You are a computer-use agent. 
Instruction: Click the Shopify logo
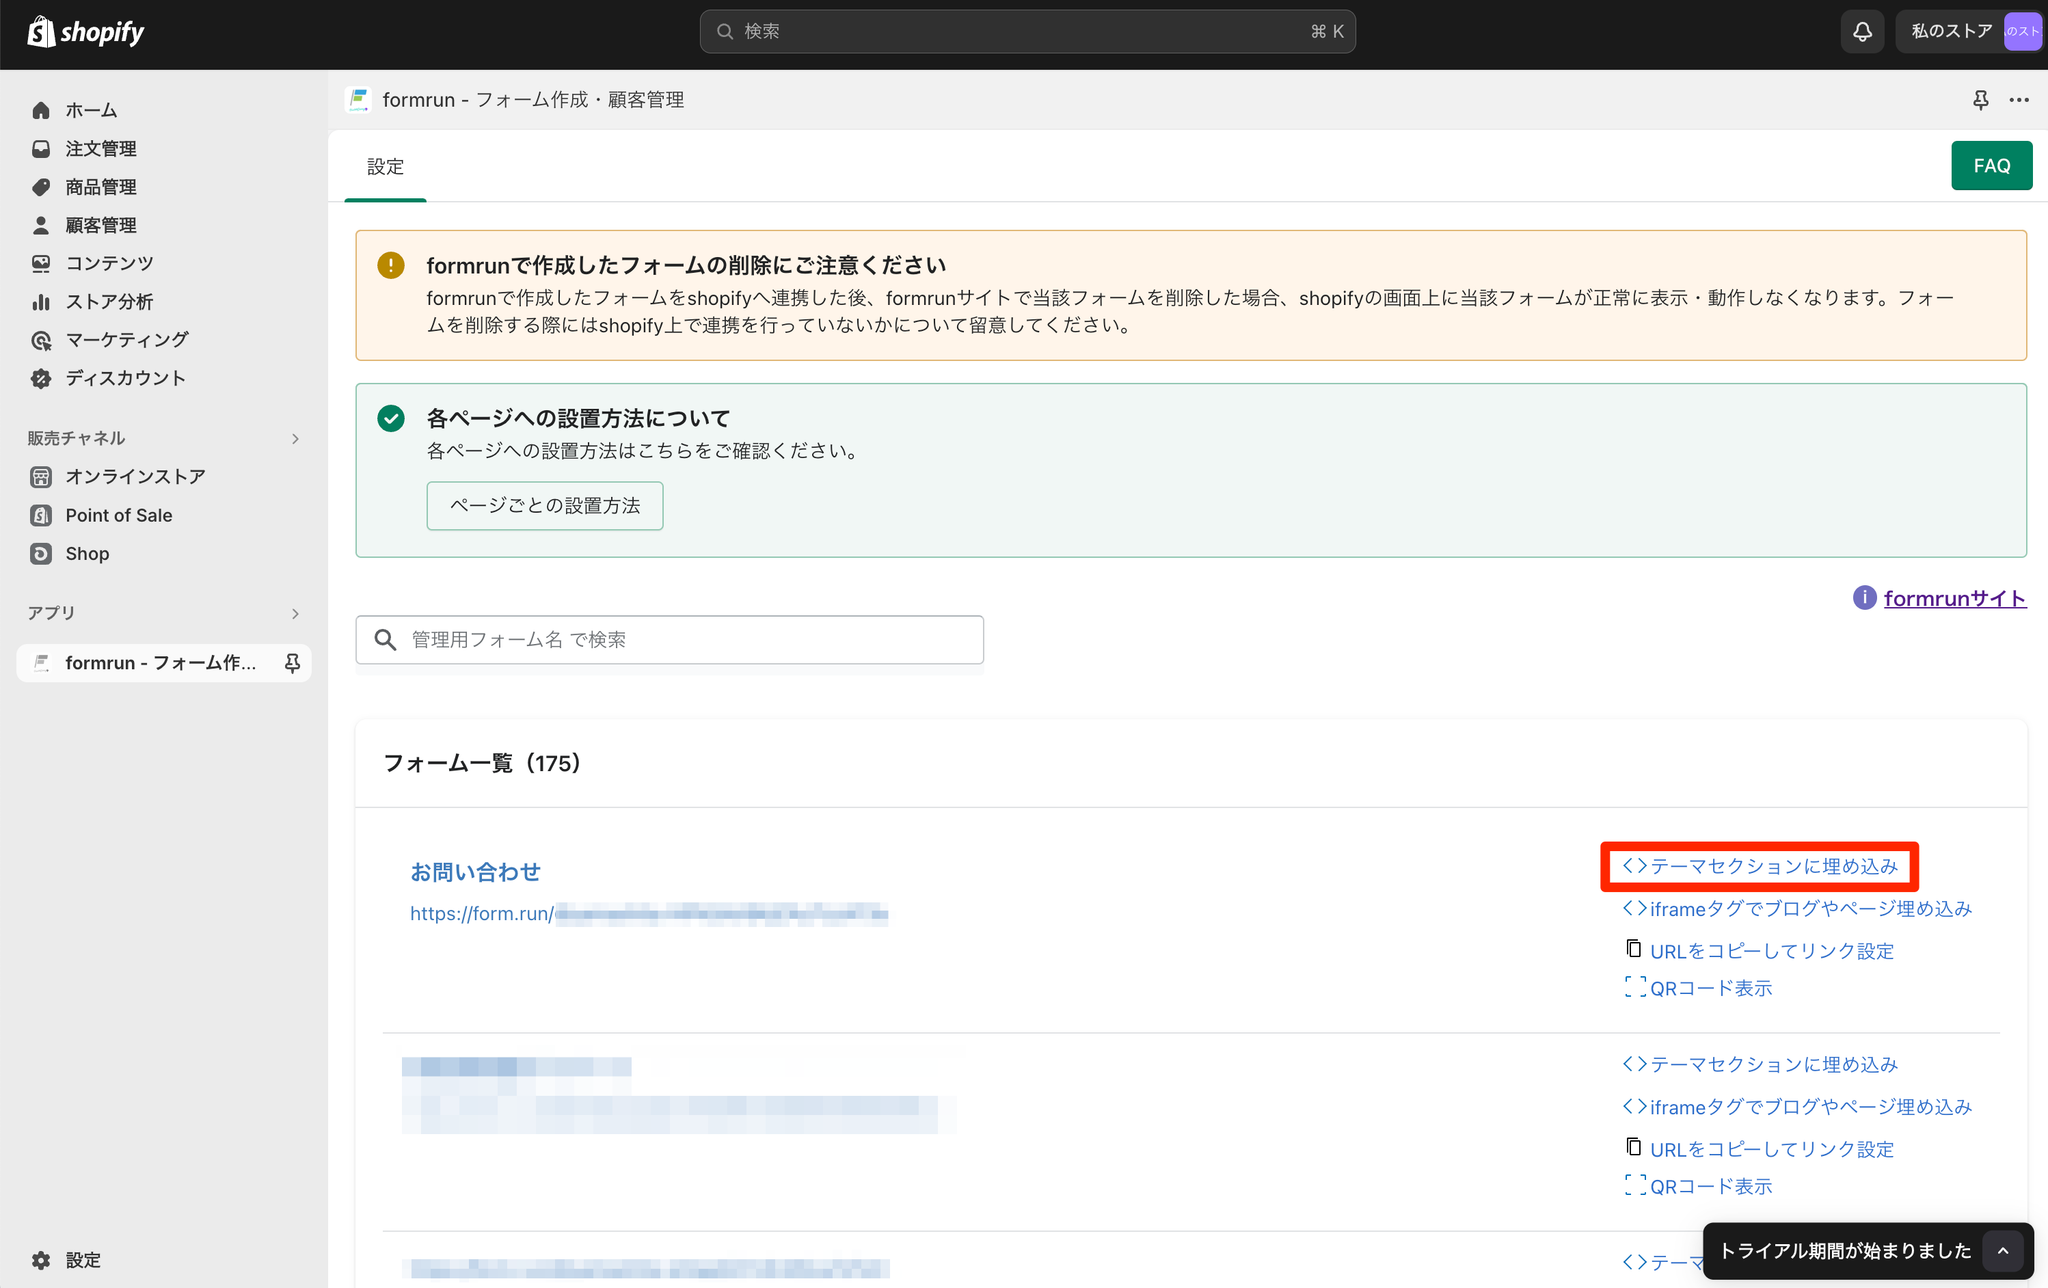pyautogui.click(x=86, y=32)
